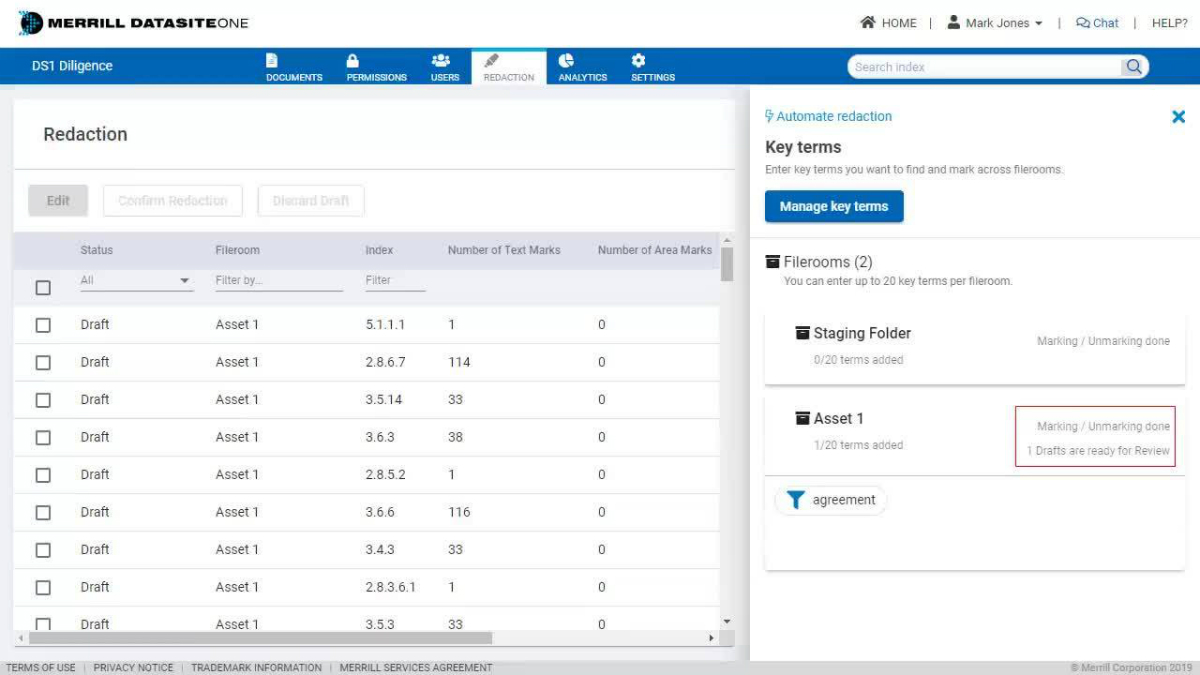This screenshot has width=1200, height=675.
Task: Click the Number of Text Marks column header
Action: click(504, 250)
